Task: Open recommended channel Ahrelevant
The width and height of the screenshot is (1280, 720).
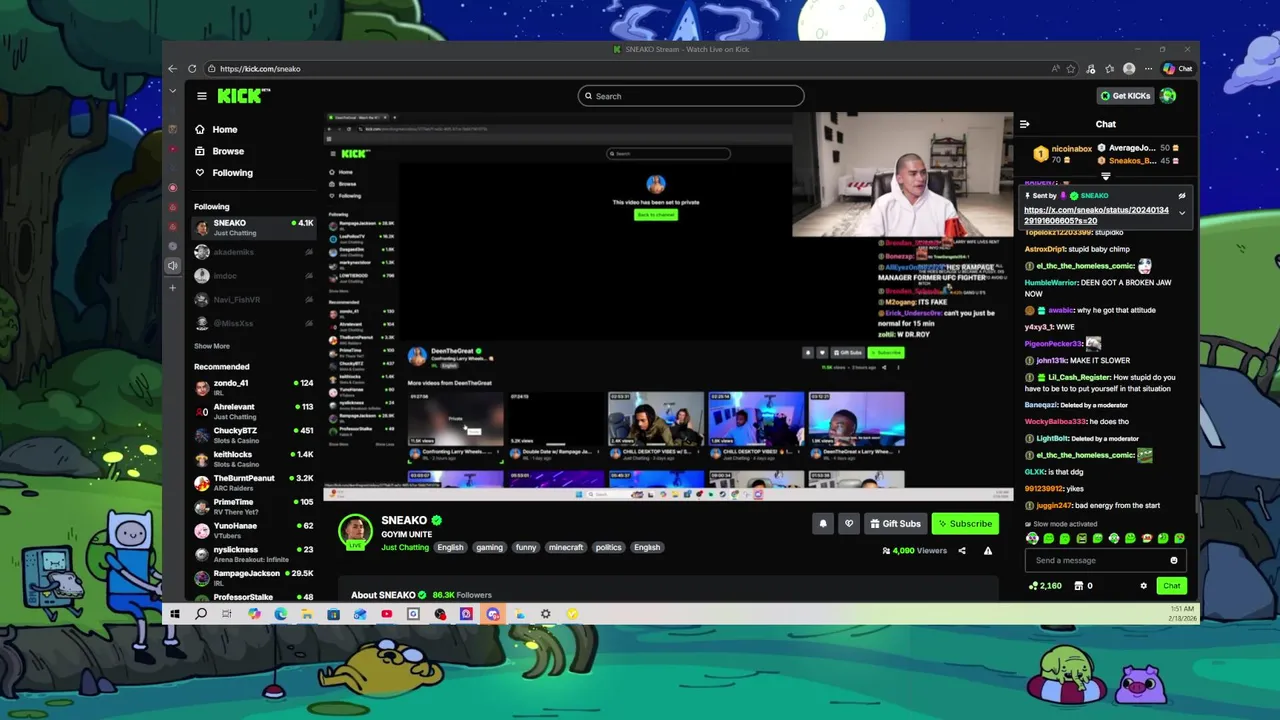Action: [x=253, y=411]
